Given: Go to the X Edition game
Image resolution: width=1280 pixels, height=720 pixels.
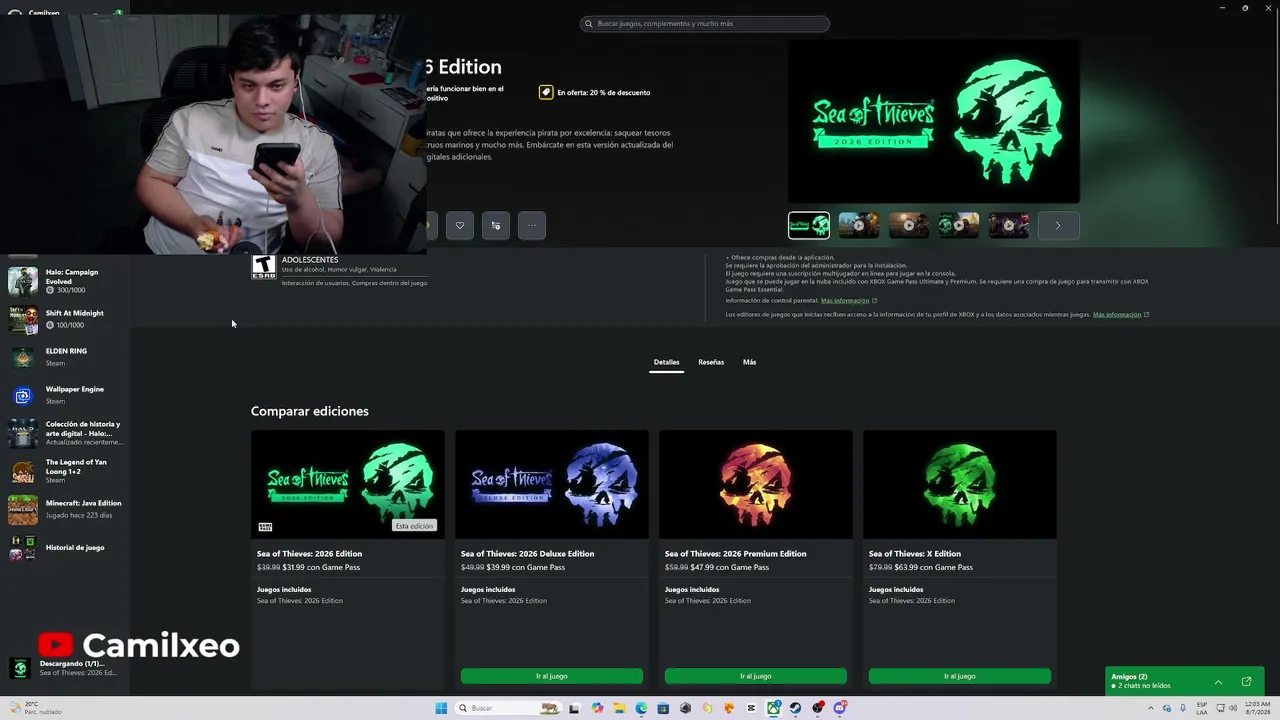Looking at the screenshot, I should [x=960, y=676].
